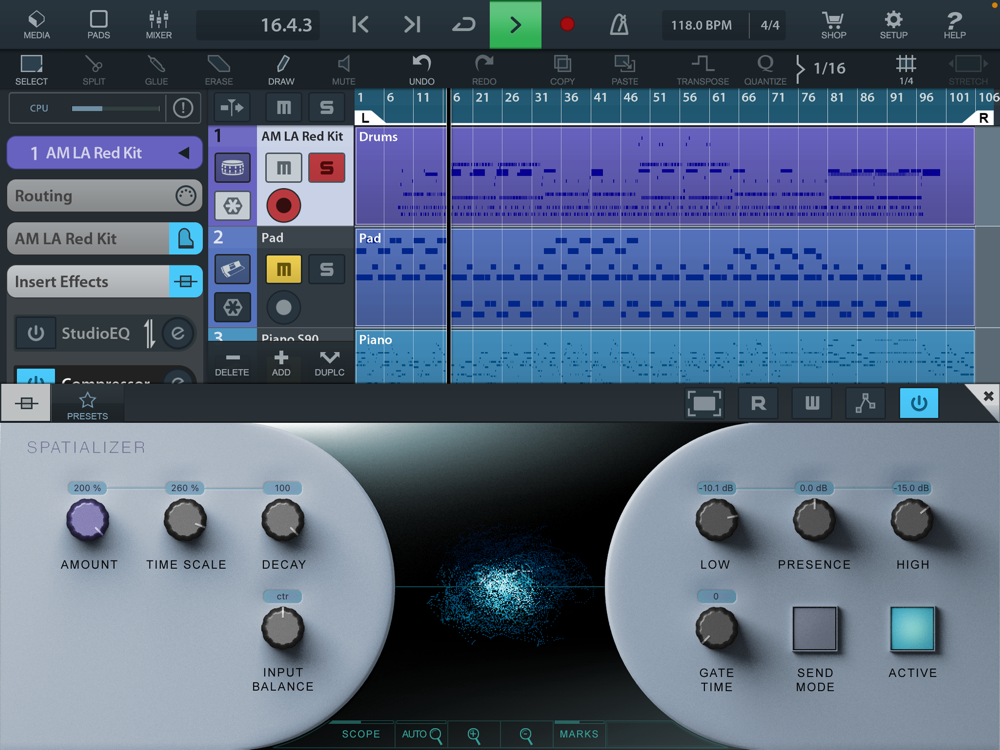Open the Shop cart icon
This screenshot has height=750, width=1000.
833,24
